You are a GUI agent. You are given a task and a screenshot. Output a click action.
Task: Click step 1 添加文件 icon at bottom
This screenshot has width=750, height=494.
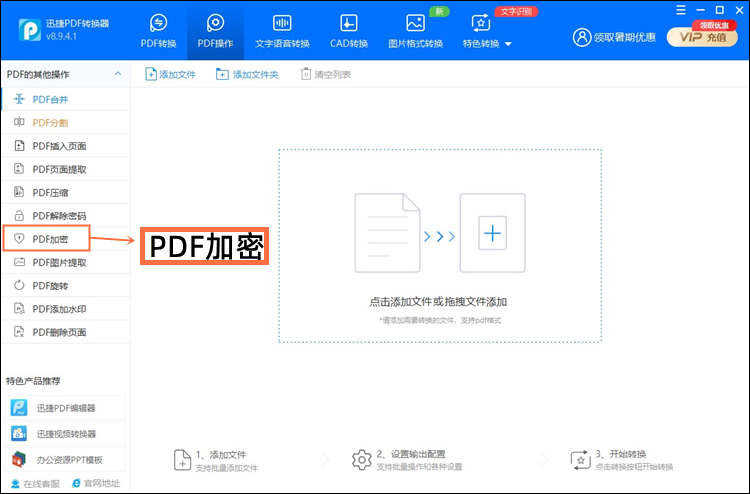[x=182, y=460]
